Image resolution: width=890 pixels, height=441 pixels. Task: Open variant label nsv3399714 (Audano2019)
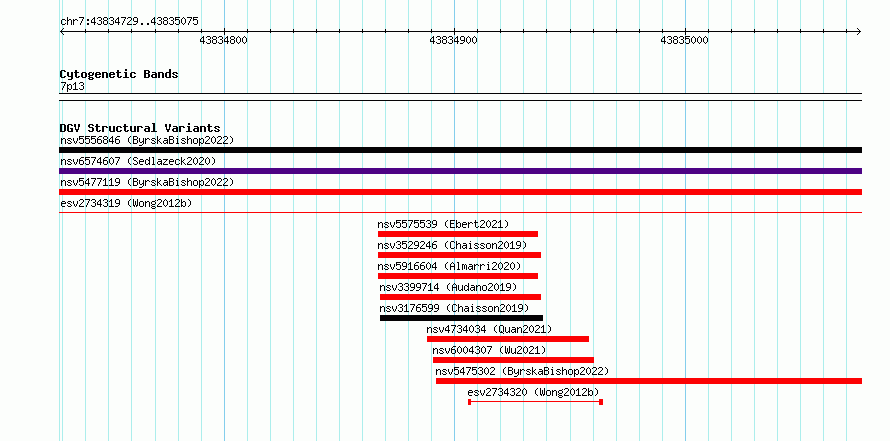[448, 287]
